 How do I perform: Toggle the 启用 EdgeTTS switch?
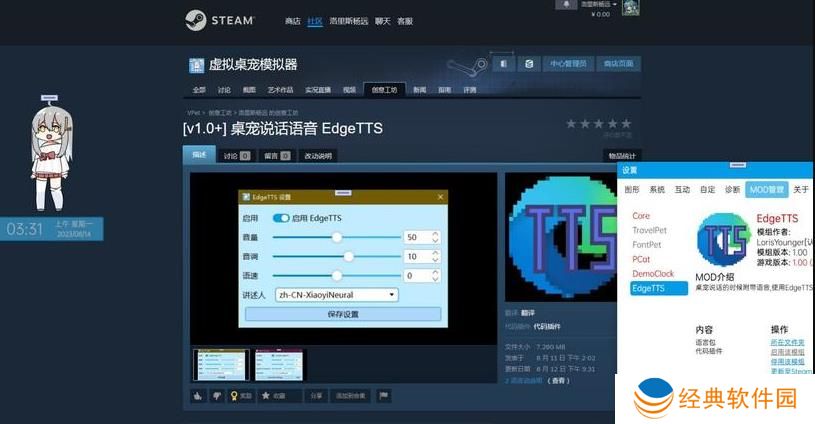281,218
